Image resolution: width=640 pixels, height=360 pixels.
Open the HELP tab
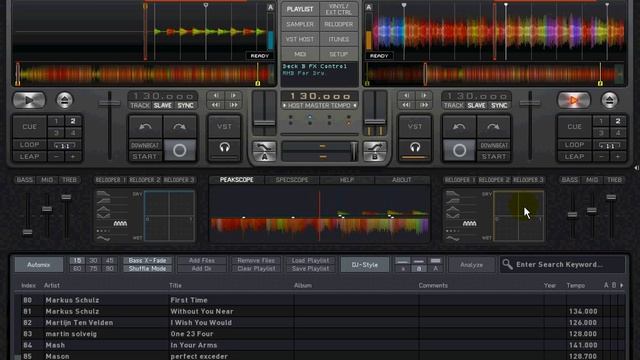(347, 180)
